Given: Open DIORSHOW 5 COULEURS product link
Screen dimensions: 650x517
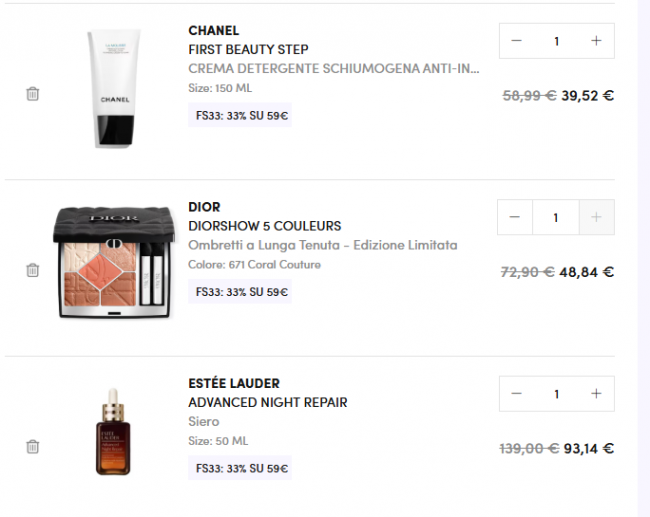Looking at the screenshot, I should [264, 226].
